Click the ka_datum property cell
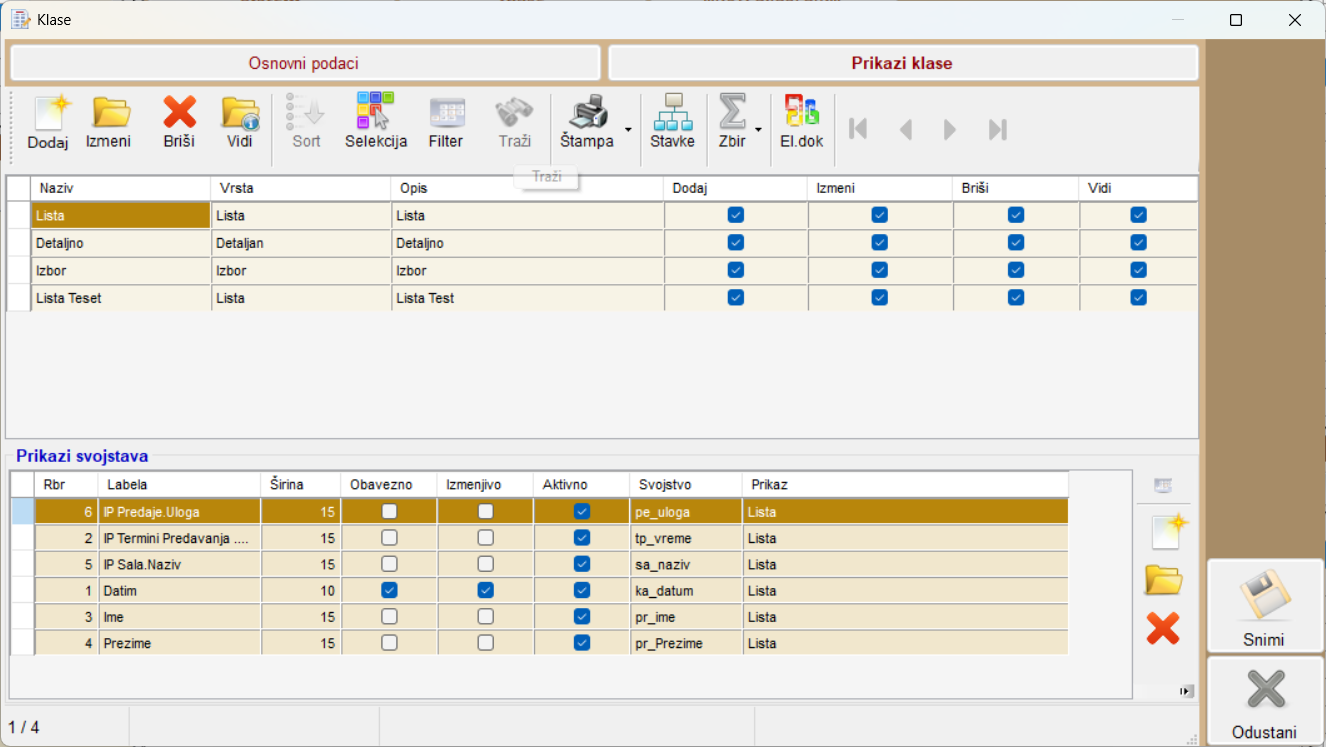This screenshot has height=747, width=1326. click(x=686, y=591)
